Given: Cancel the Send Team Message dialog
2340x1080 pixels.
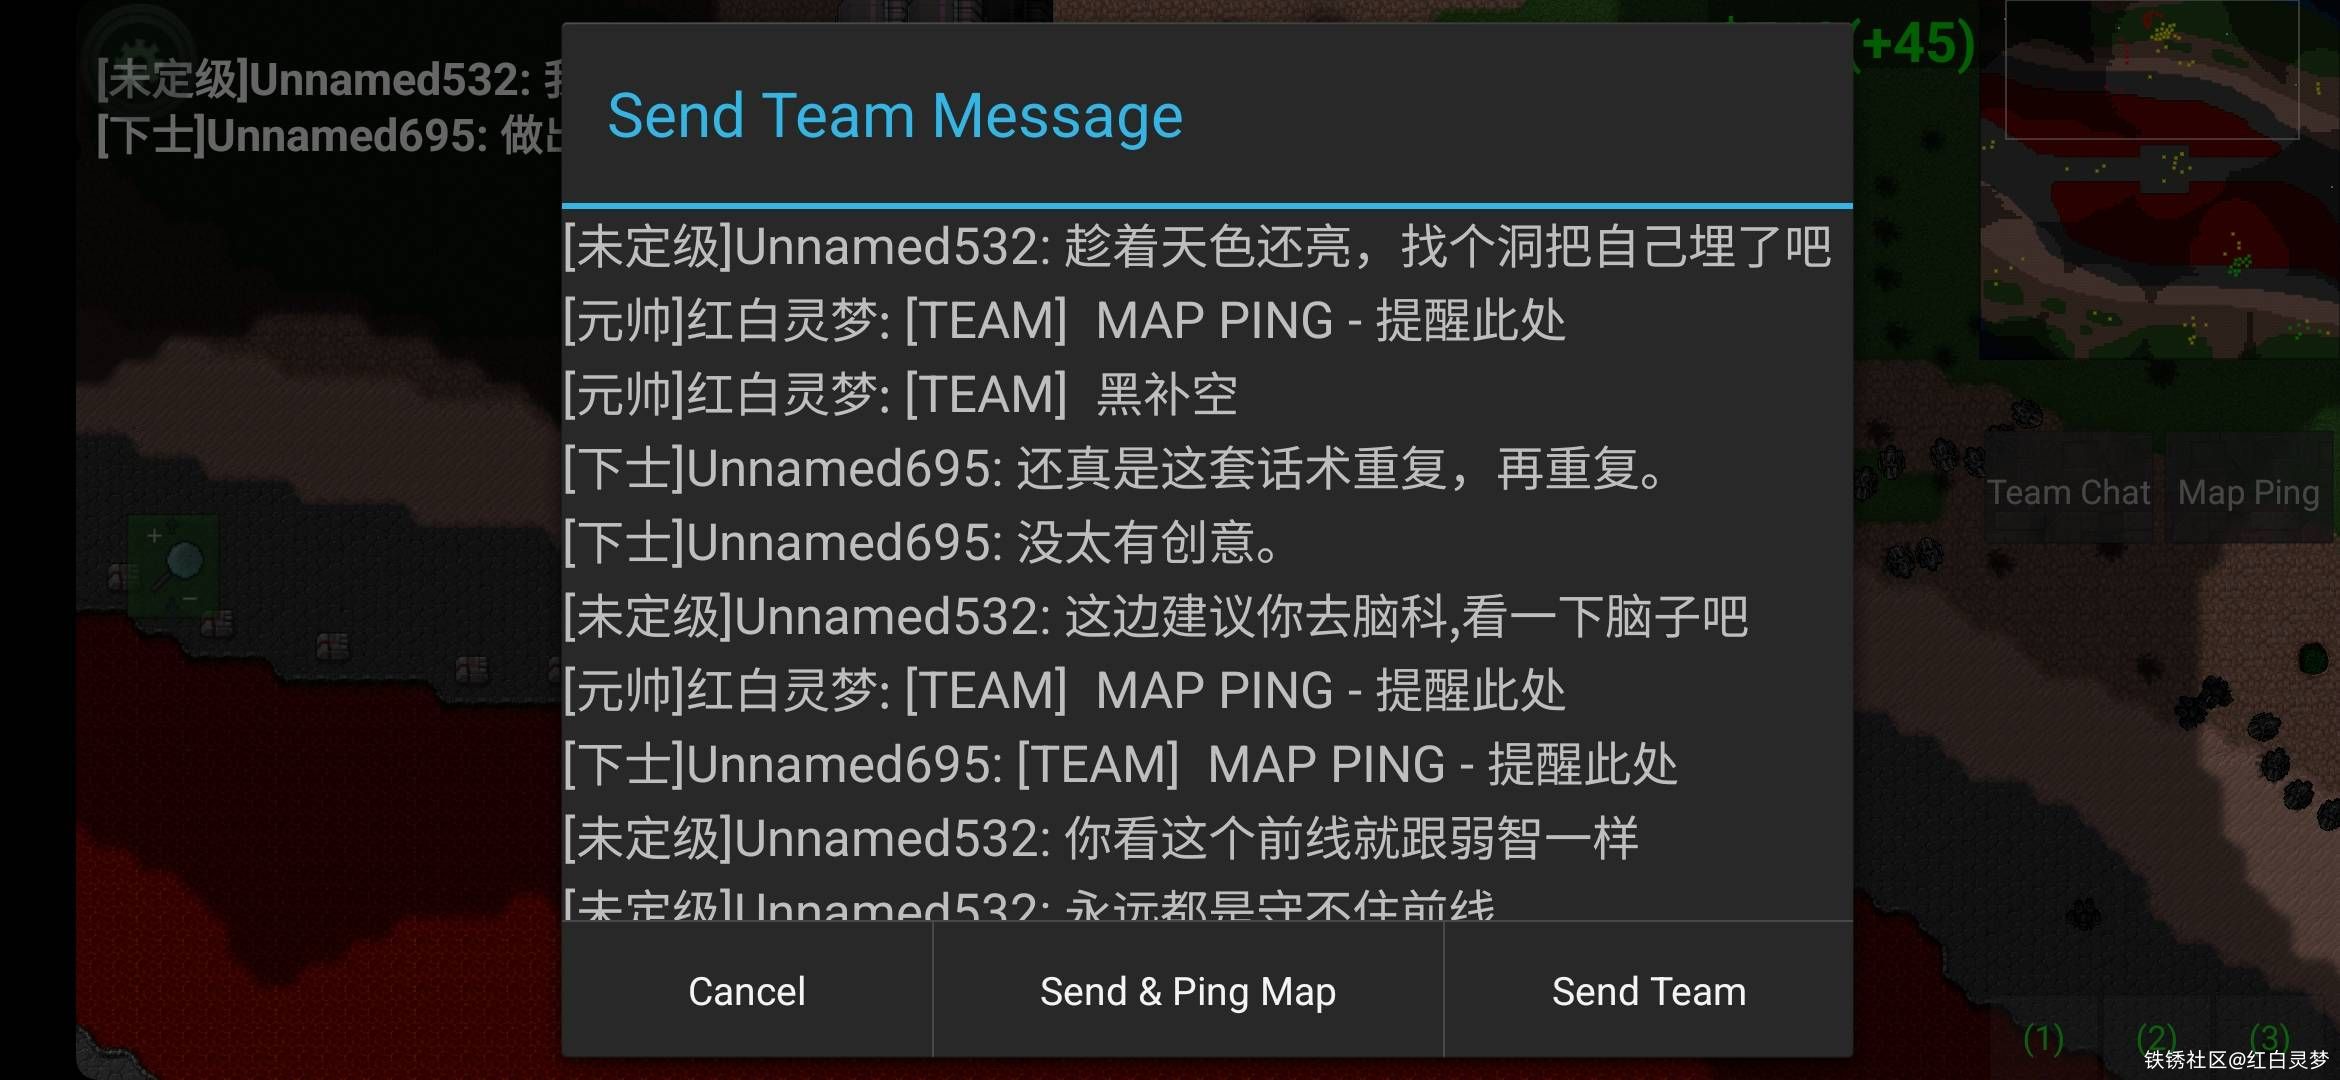Looking at the screenshot, I should click(x=747, y=990).
